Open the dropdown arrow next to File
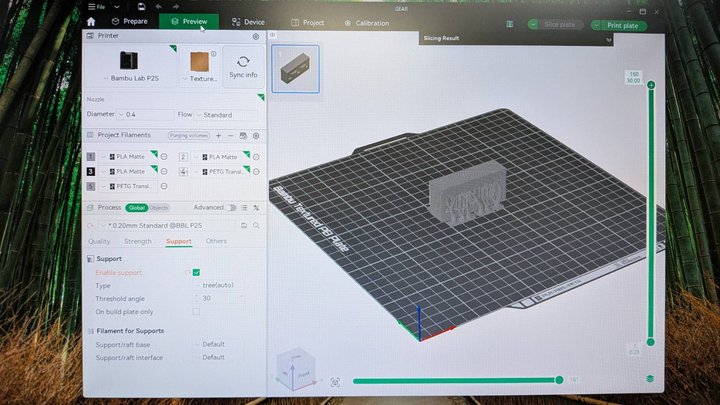 (x=117, y=7)
